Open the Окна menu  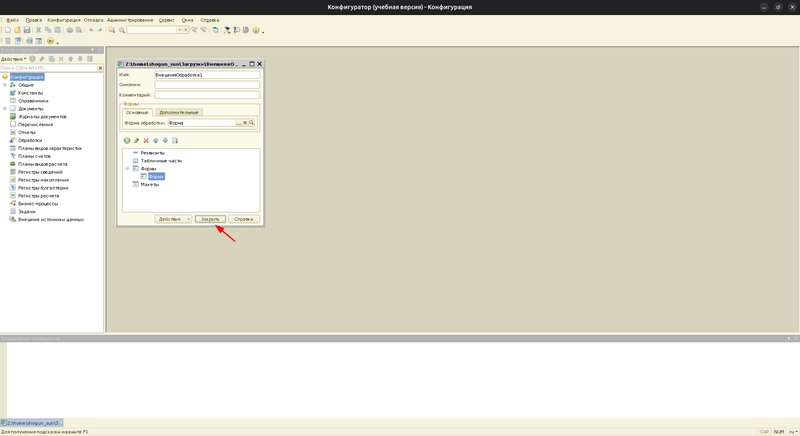(x=187, y=20)
